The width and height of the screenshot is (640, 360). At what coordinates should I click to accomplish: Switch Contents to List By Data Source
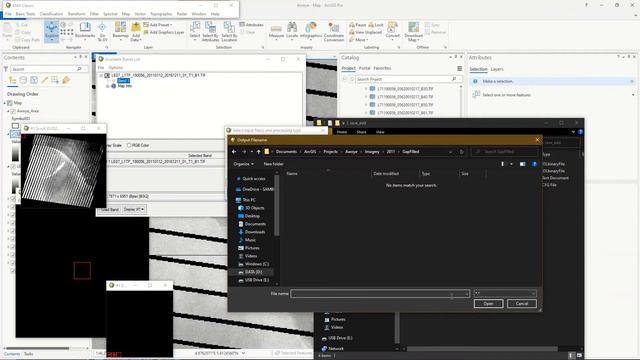23,80
